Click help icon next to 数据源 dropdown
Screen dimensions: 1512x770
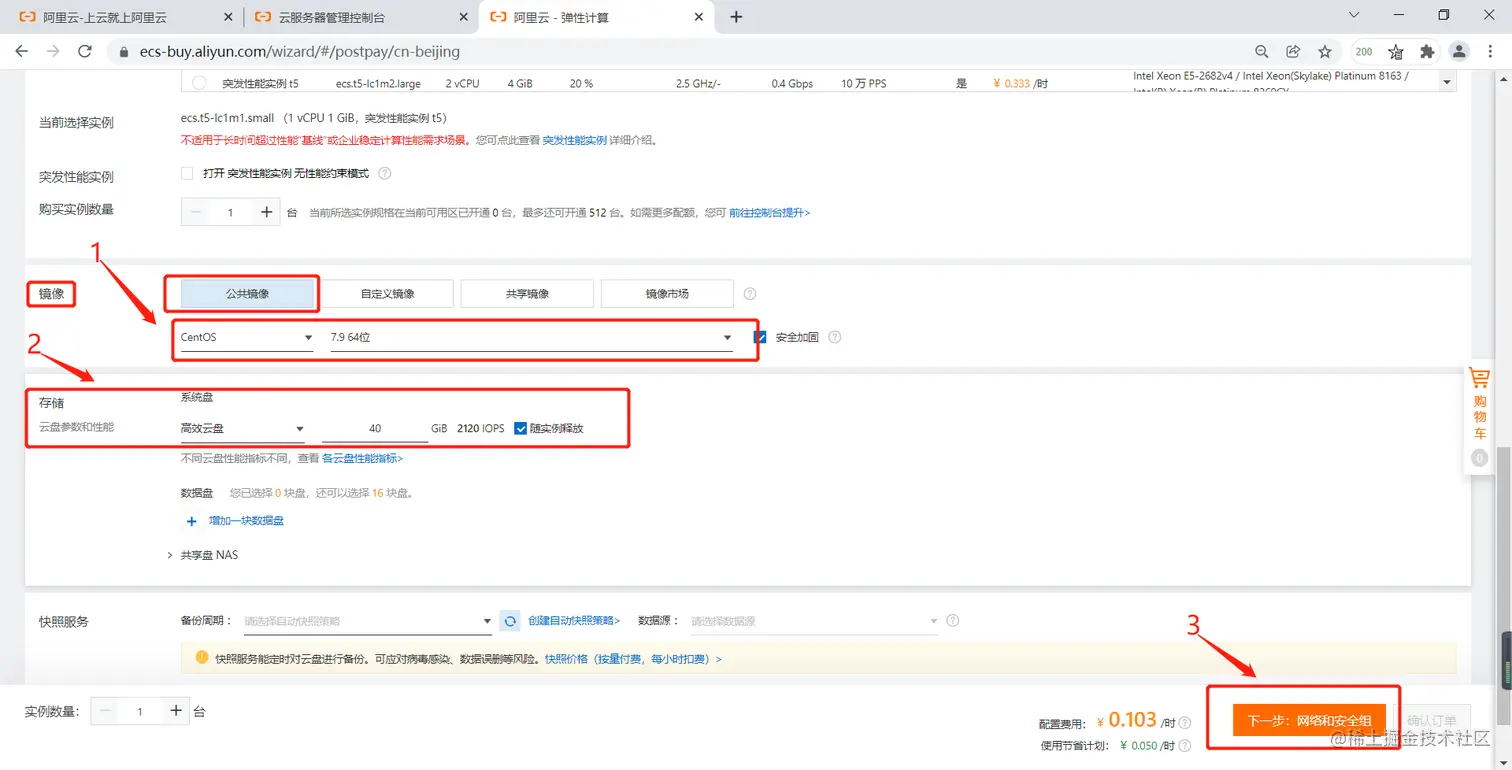[x=953, y=621]
